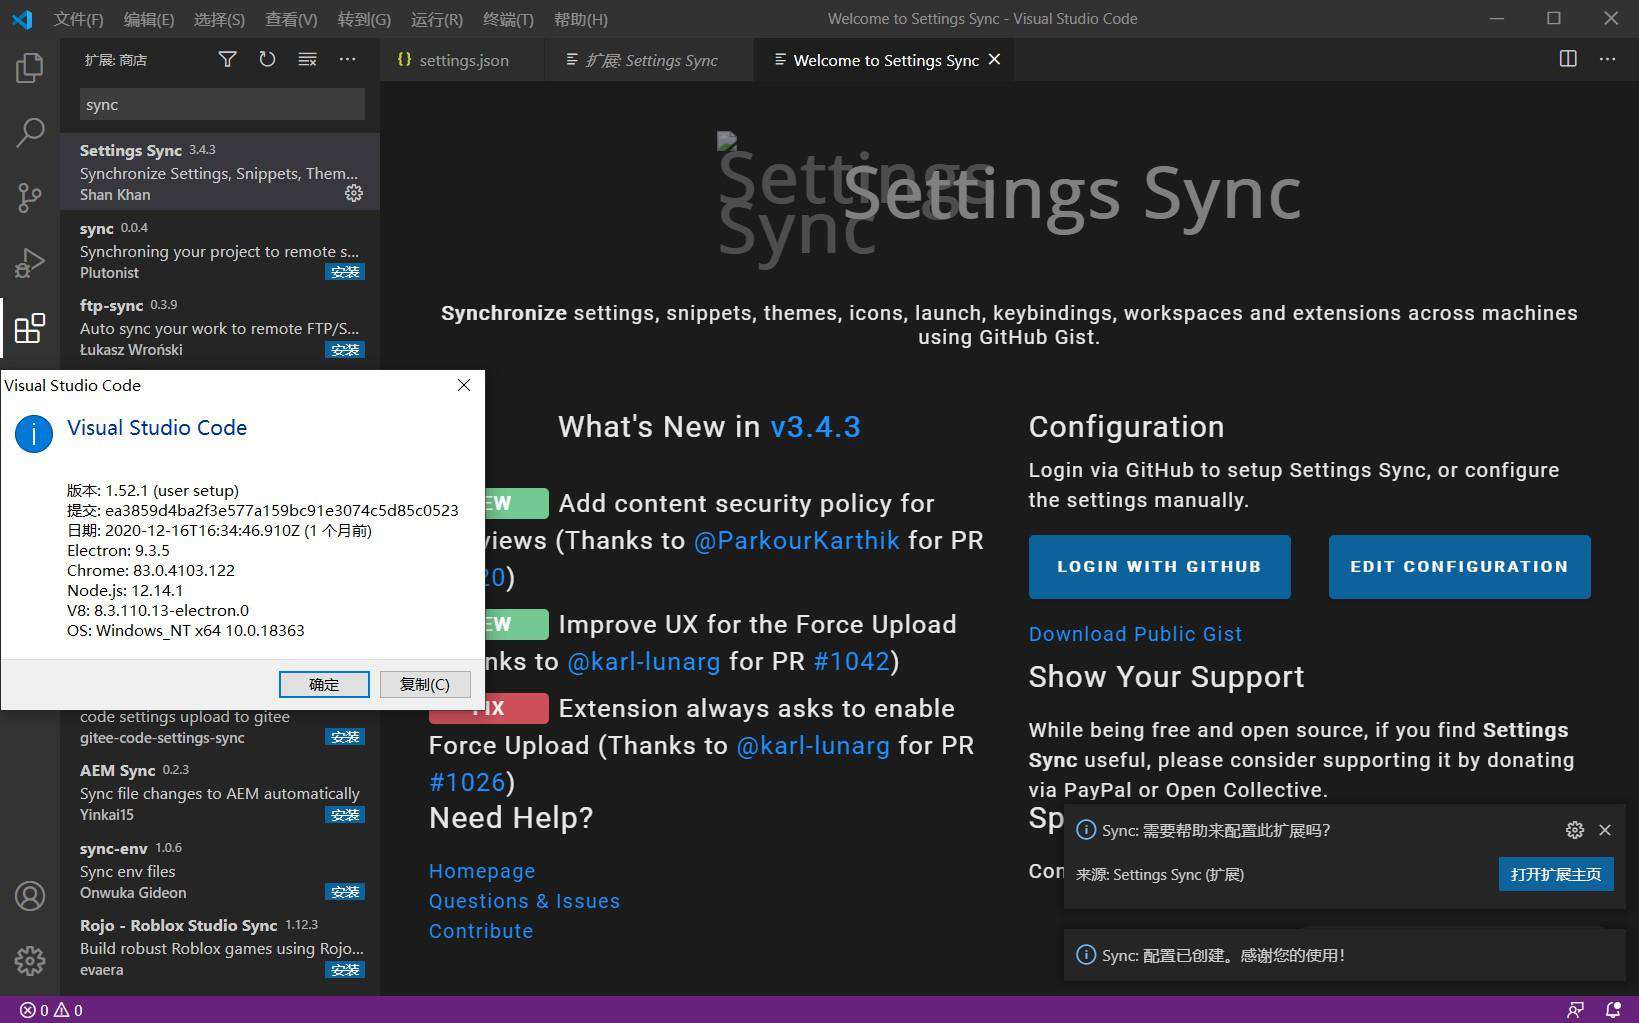The width and height of the screenshot is (1639, 1023).
Task: Click 确定 in the about dialog
Action: point(324,684)
